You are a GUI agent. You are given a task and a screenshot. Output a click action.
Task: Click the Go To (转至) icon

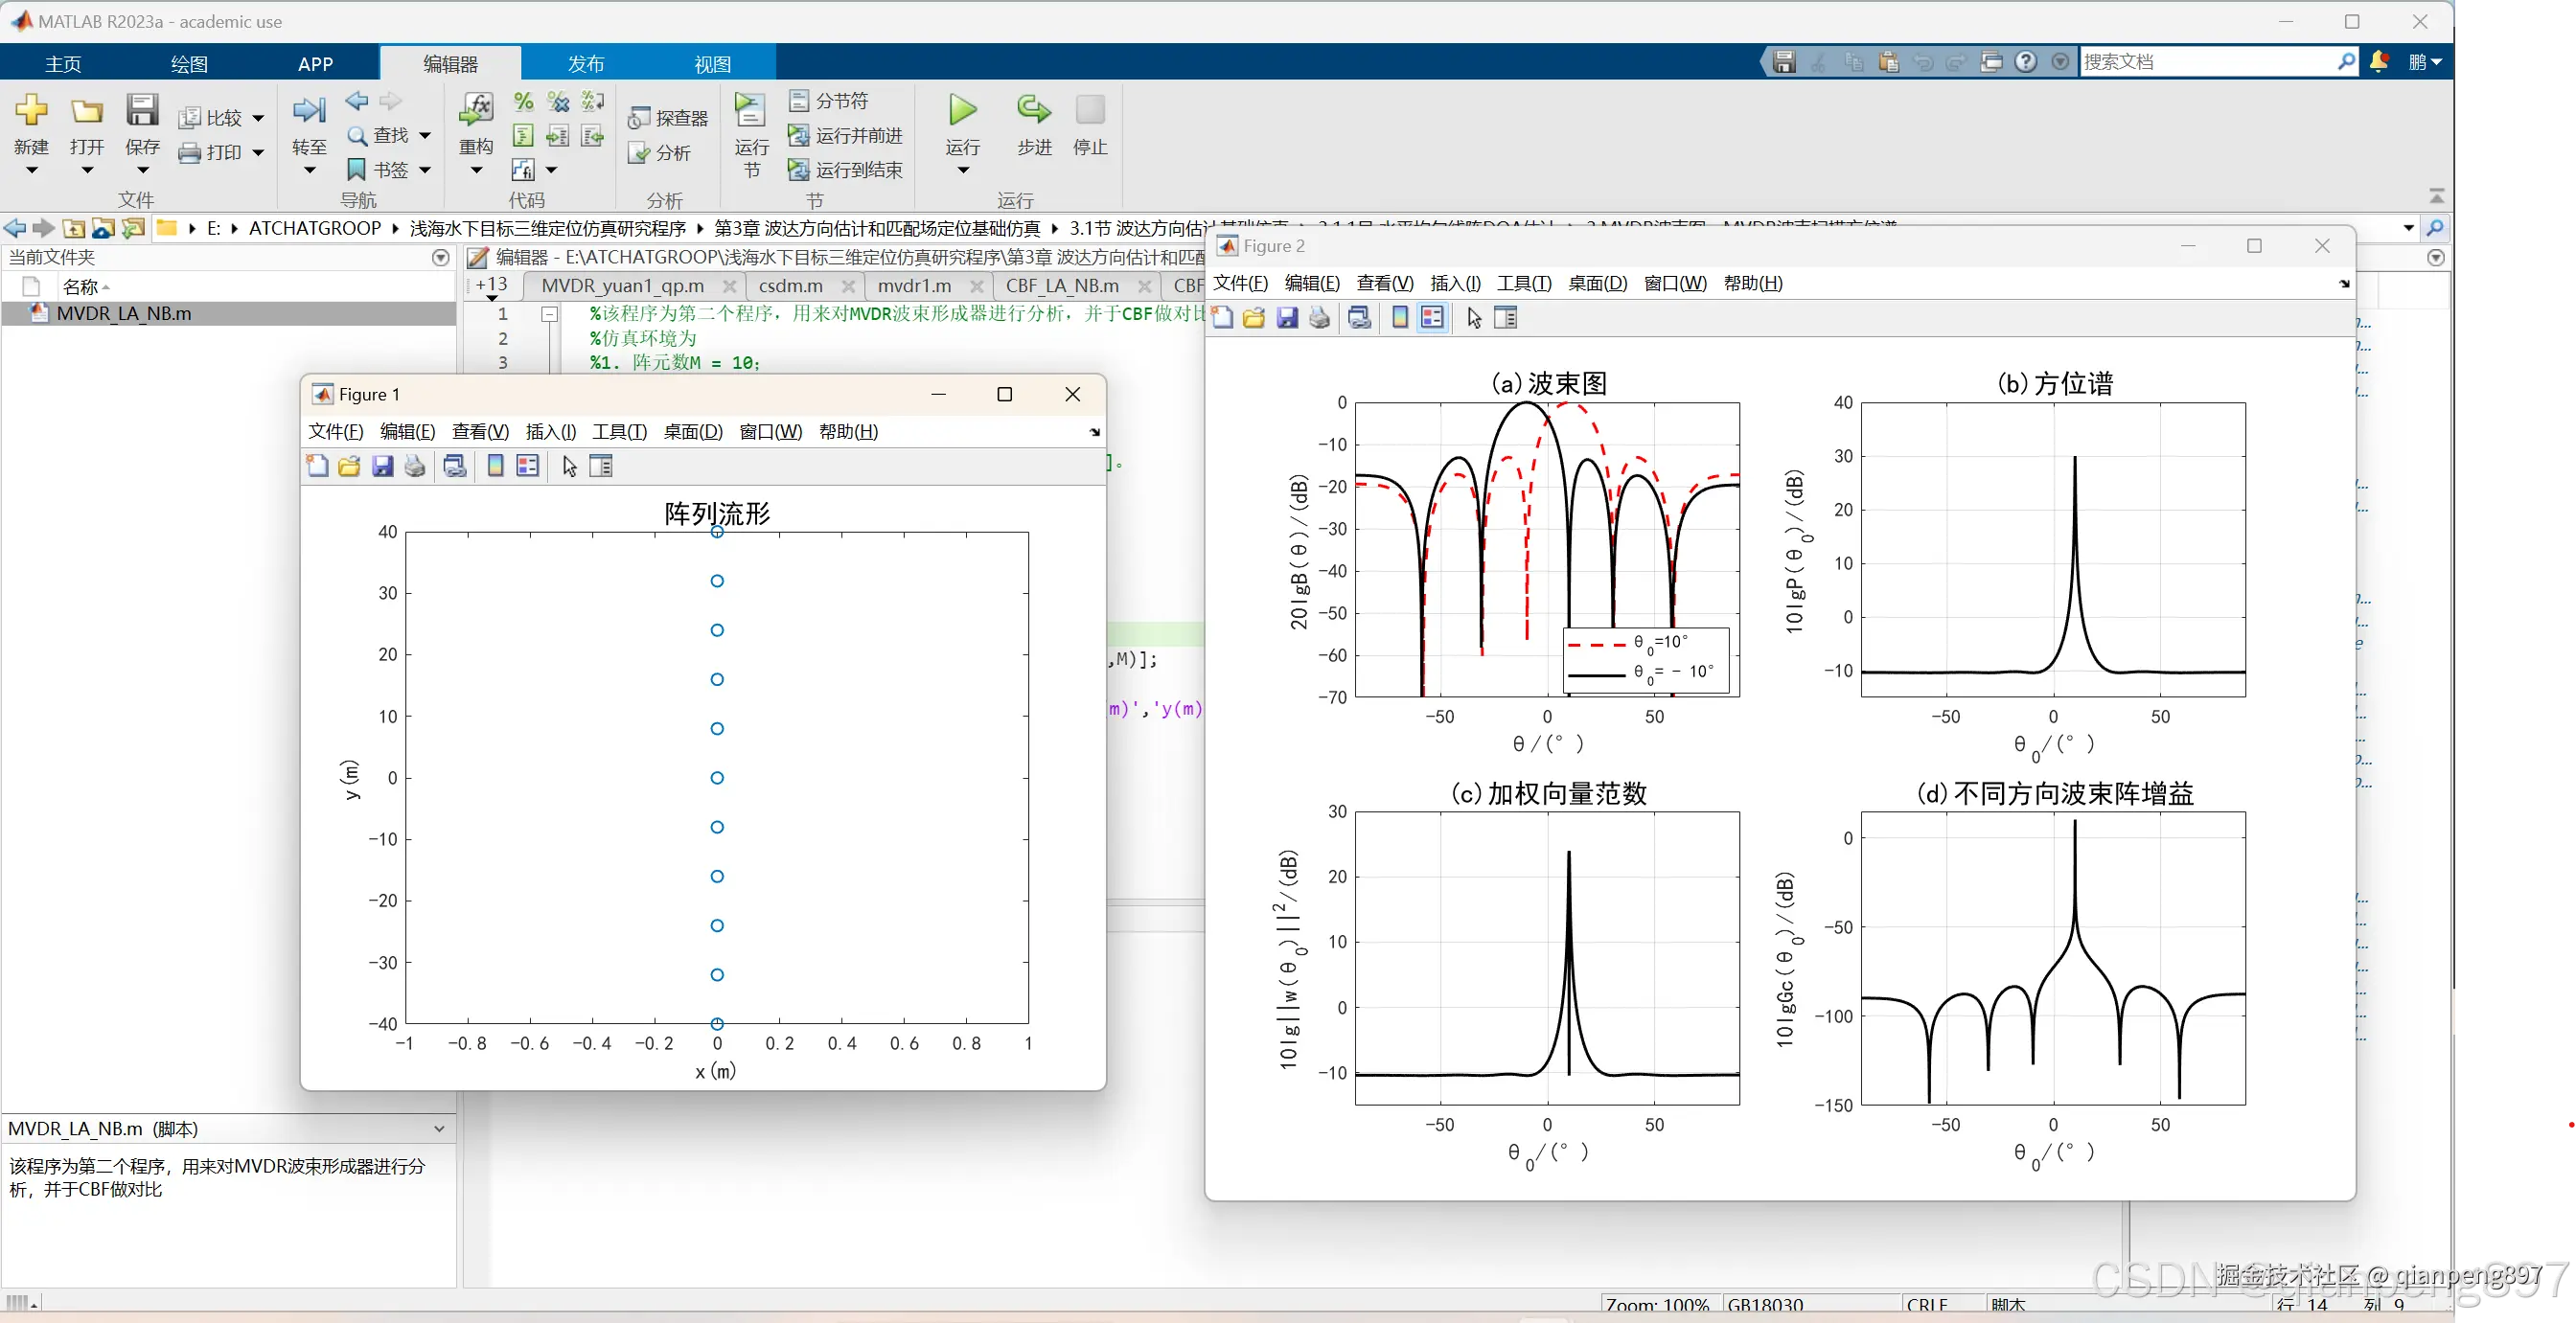tap(309, 112)
